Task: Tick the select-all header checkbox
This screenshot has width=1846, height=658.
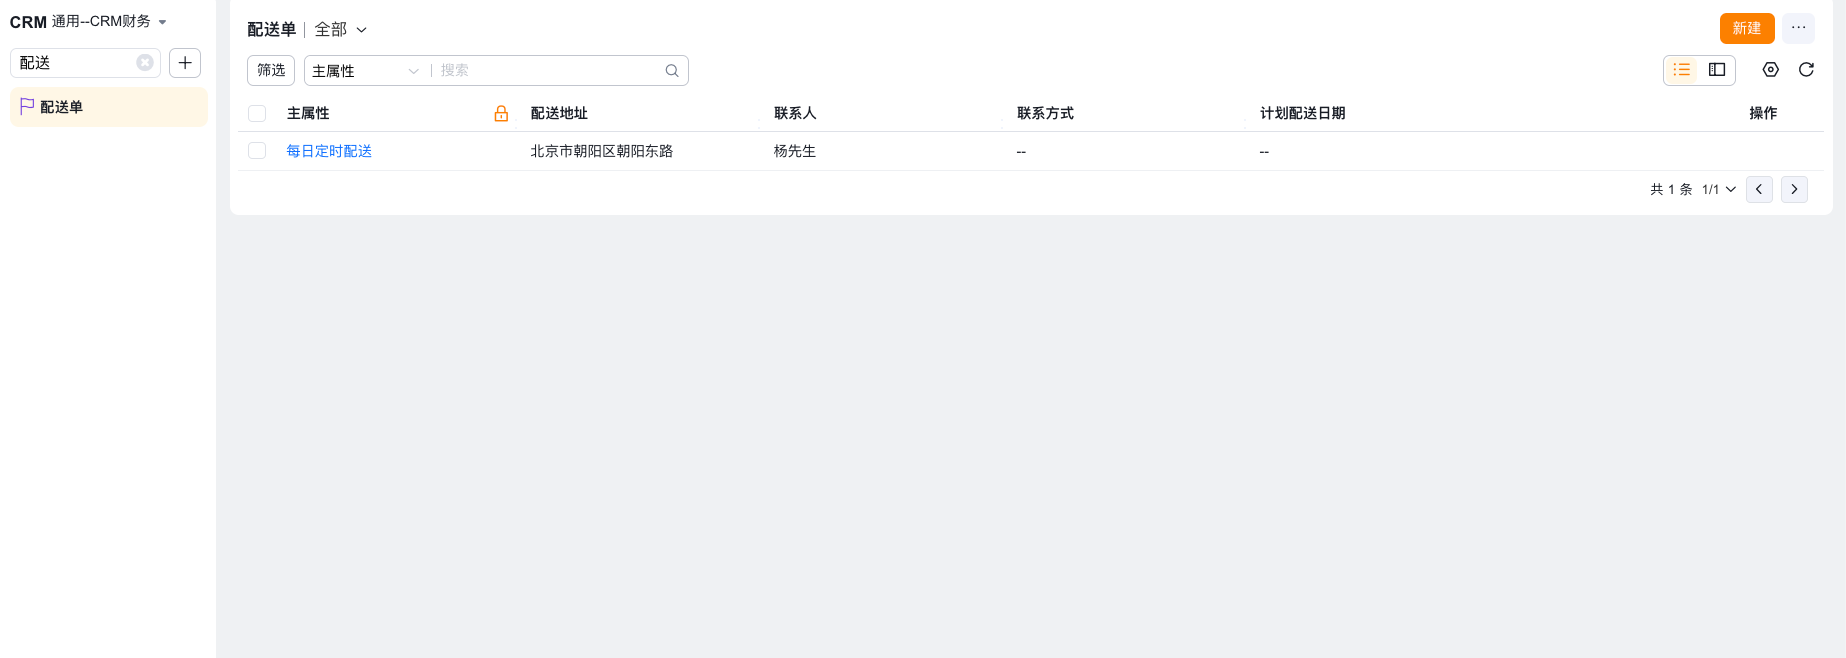Action: coord(257,114)
